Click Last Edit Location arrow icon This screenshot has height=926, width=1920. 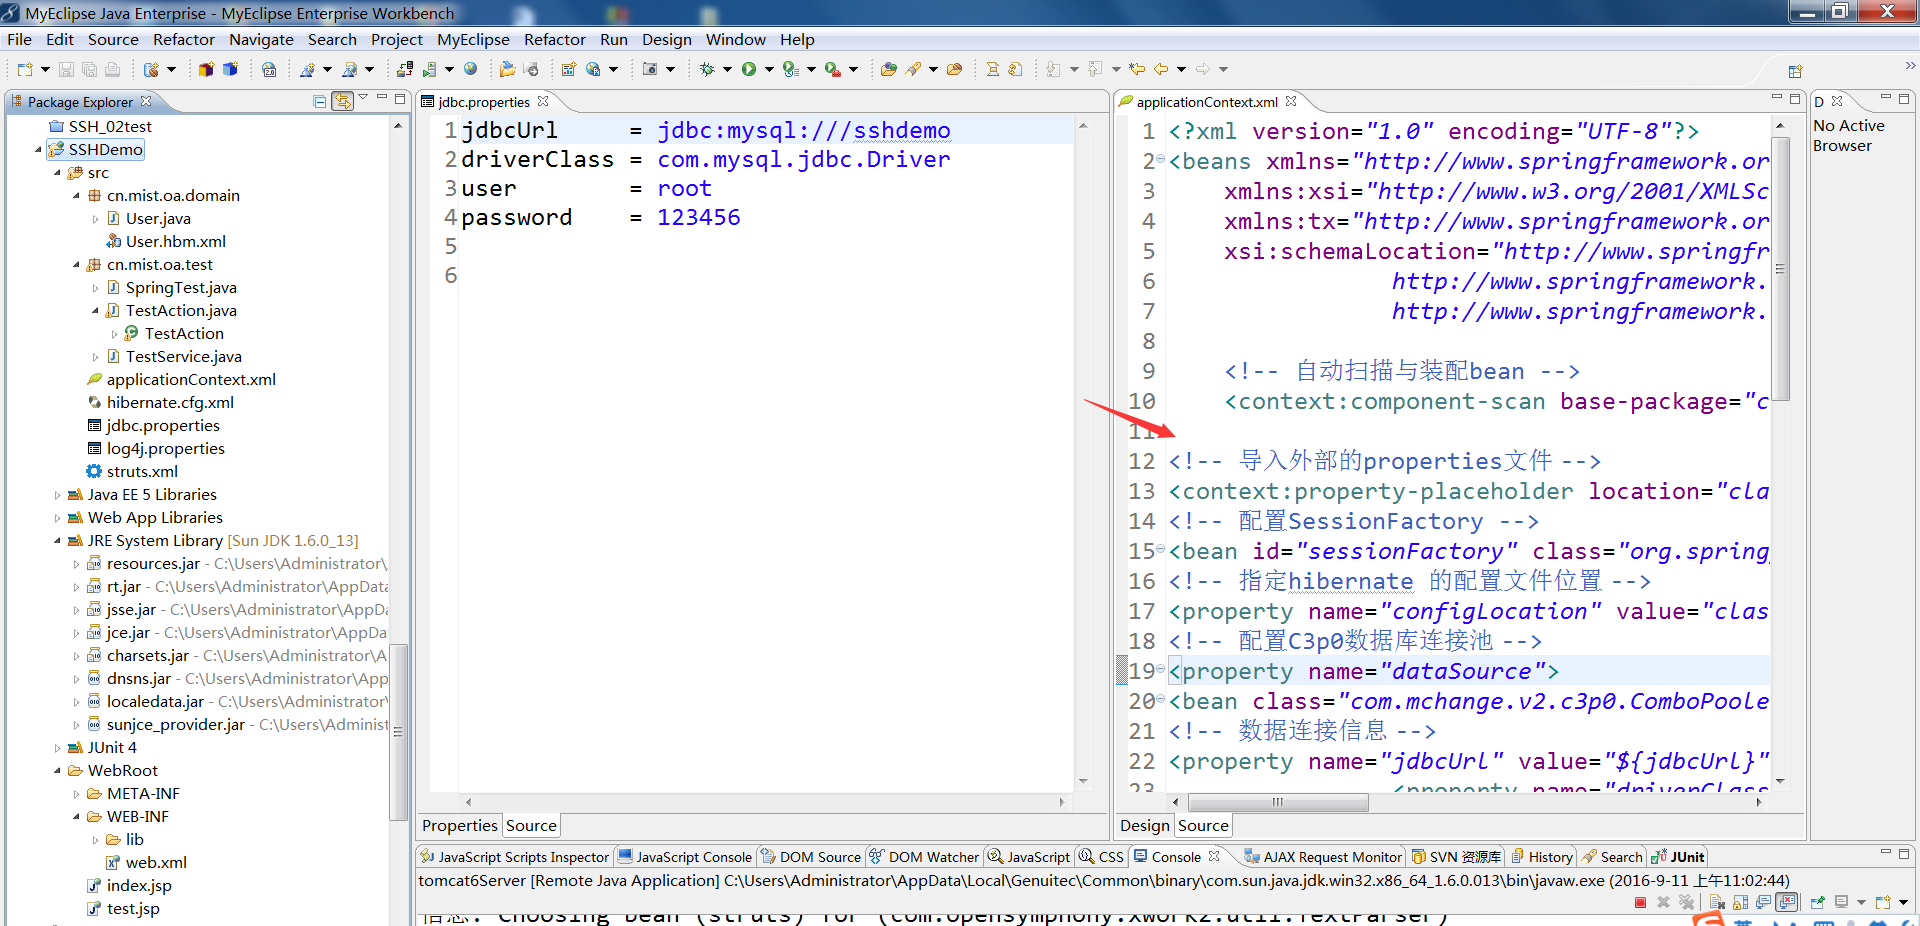point(1137,69)
